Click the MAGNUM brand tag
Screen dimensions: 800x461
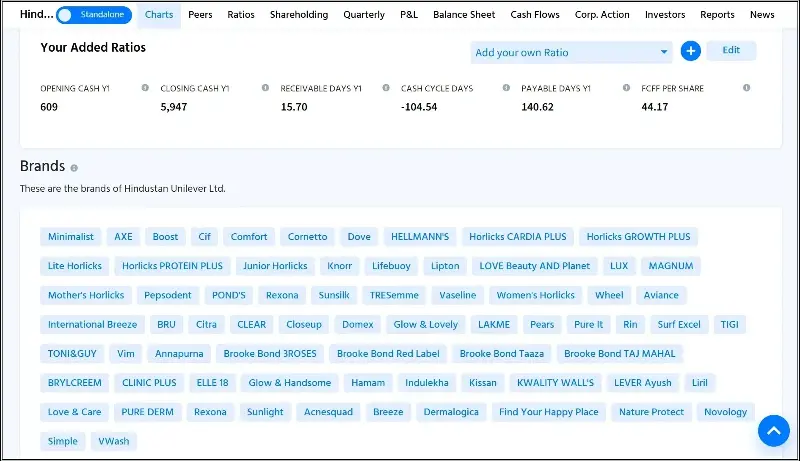(x=670, y=266)
